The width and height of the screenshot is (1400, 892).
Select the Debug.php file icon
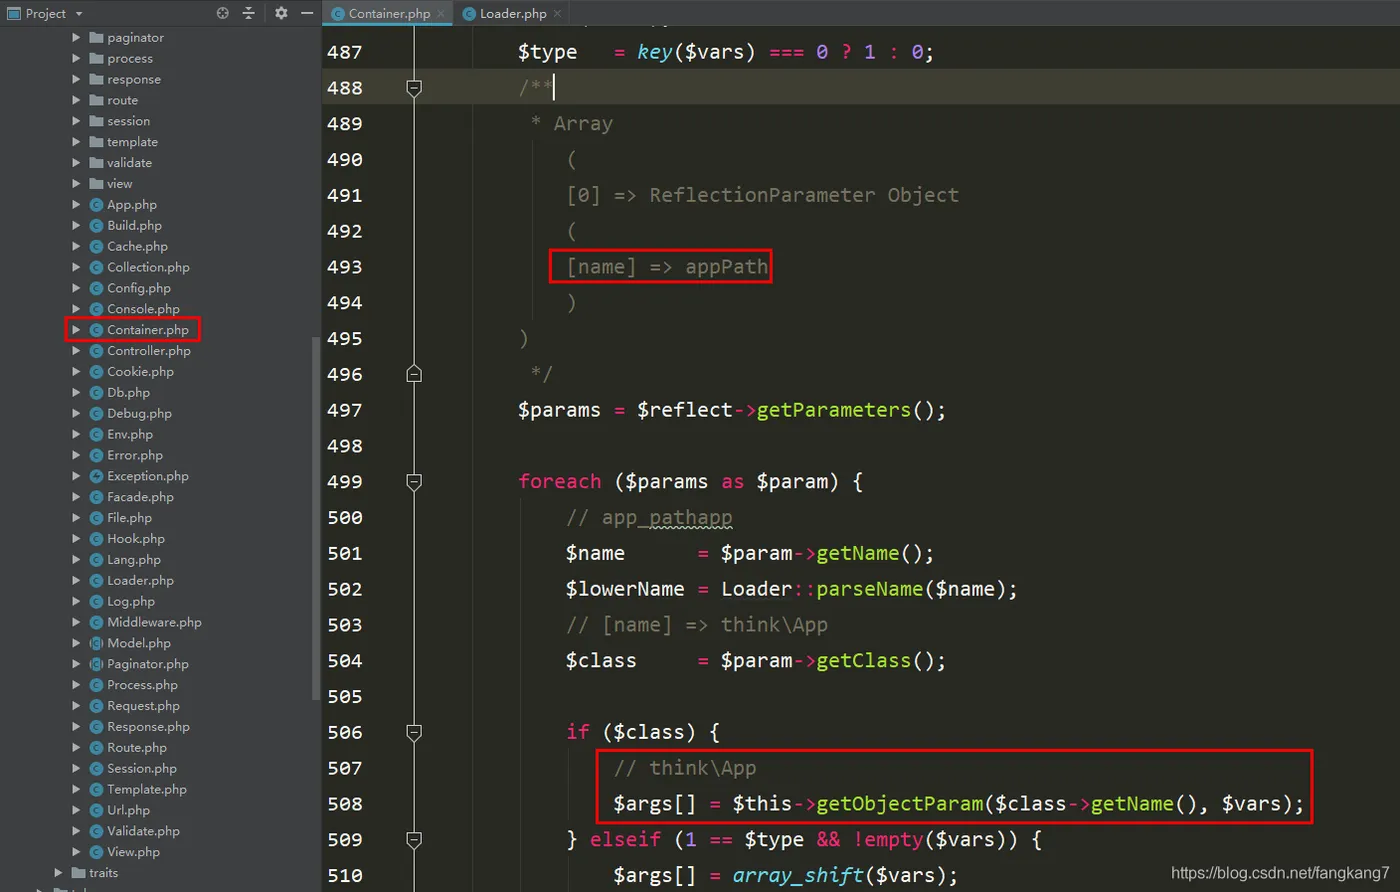click(x=97, y=414)
